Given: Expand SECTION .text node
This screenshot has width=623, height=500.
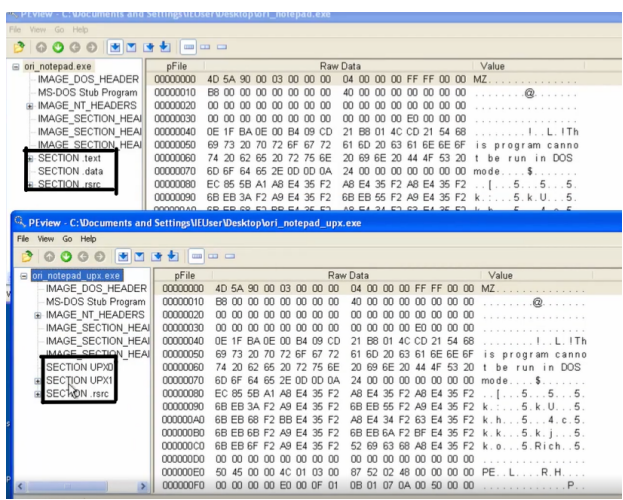Looking at the screenshot, I should click(x=30, y=158).
